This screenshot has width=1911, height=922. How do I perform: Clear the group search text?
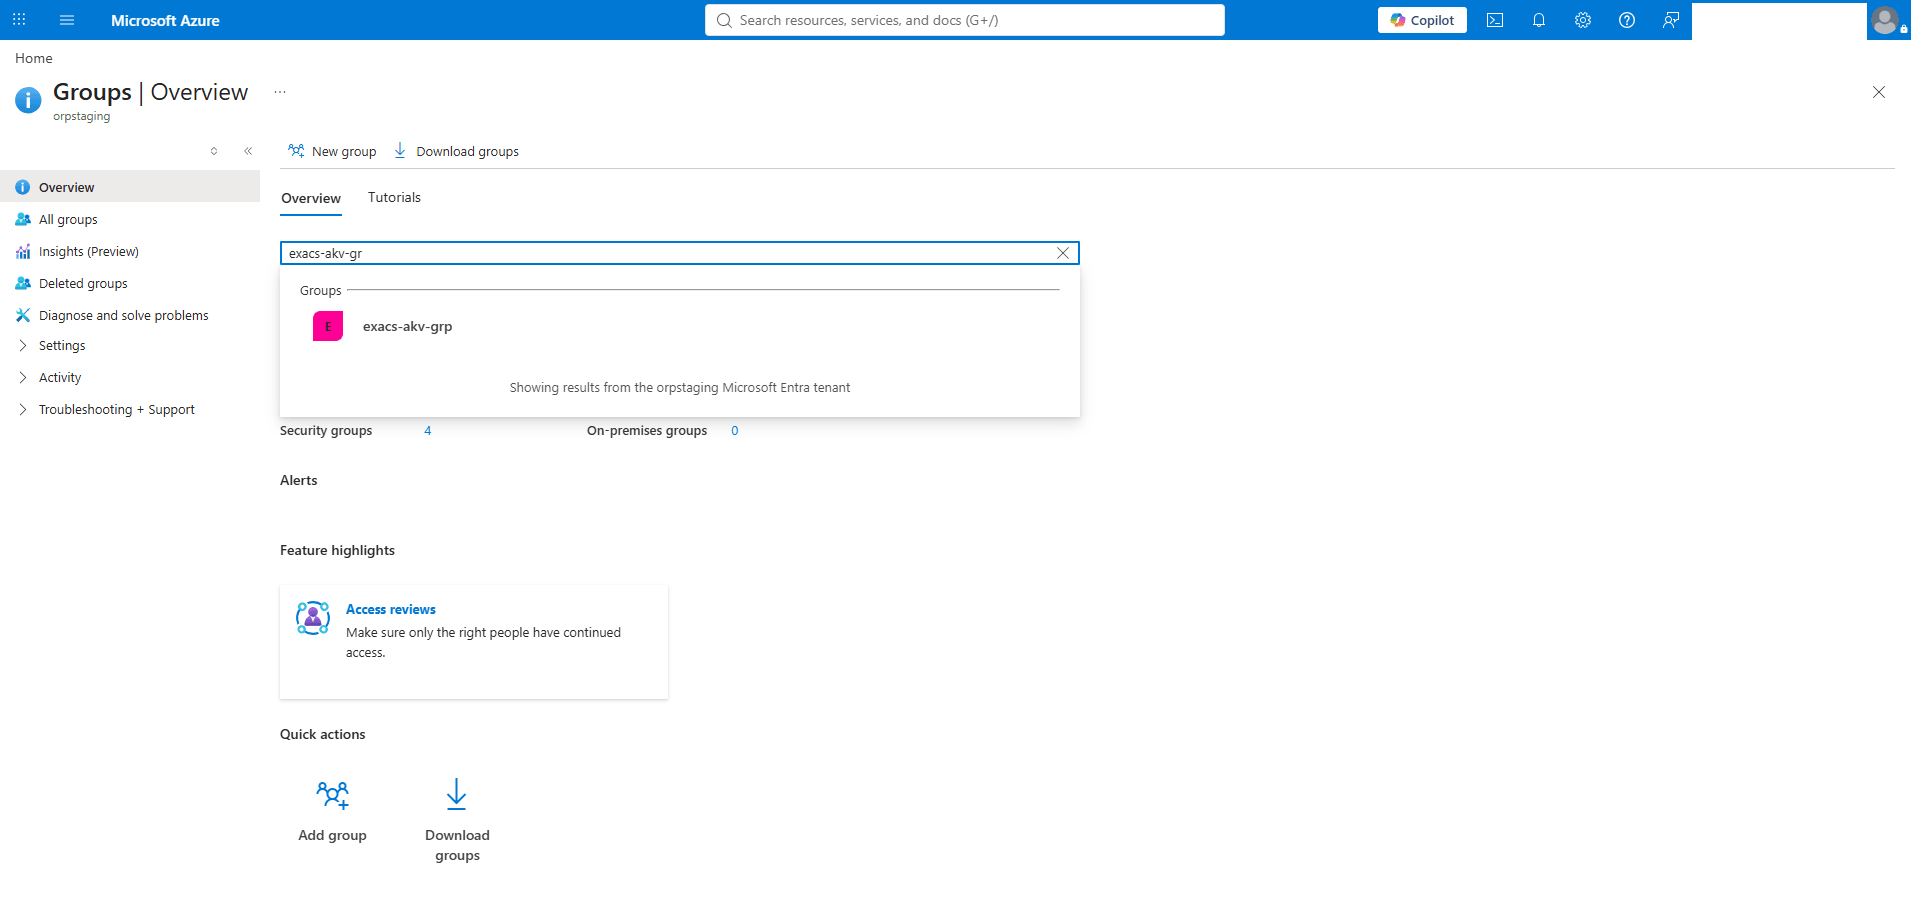click(1063, 253)
